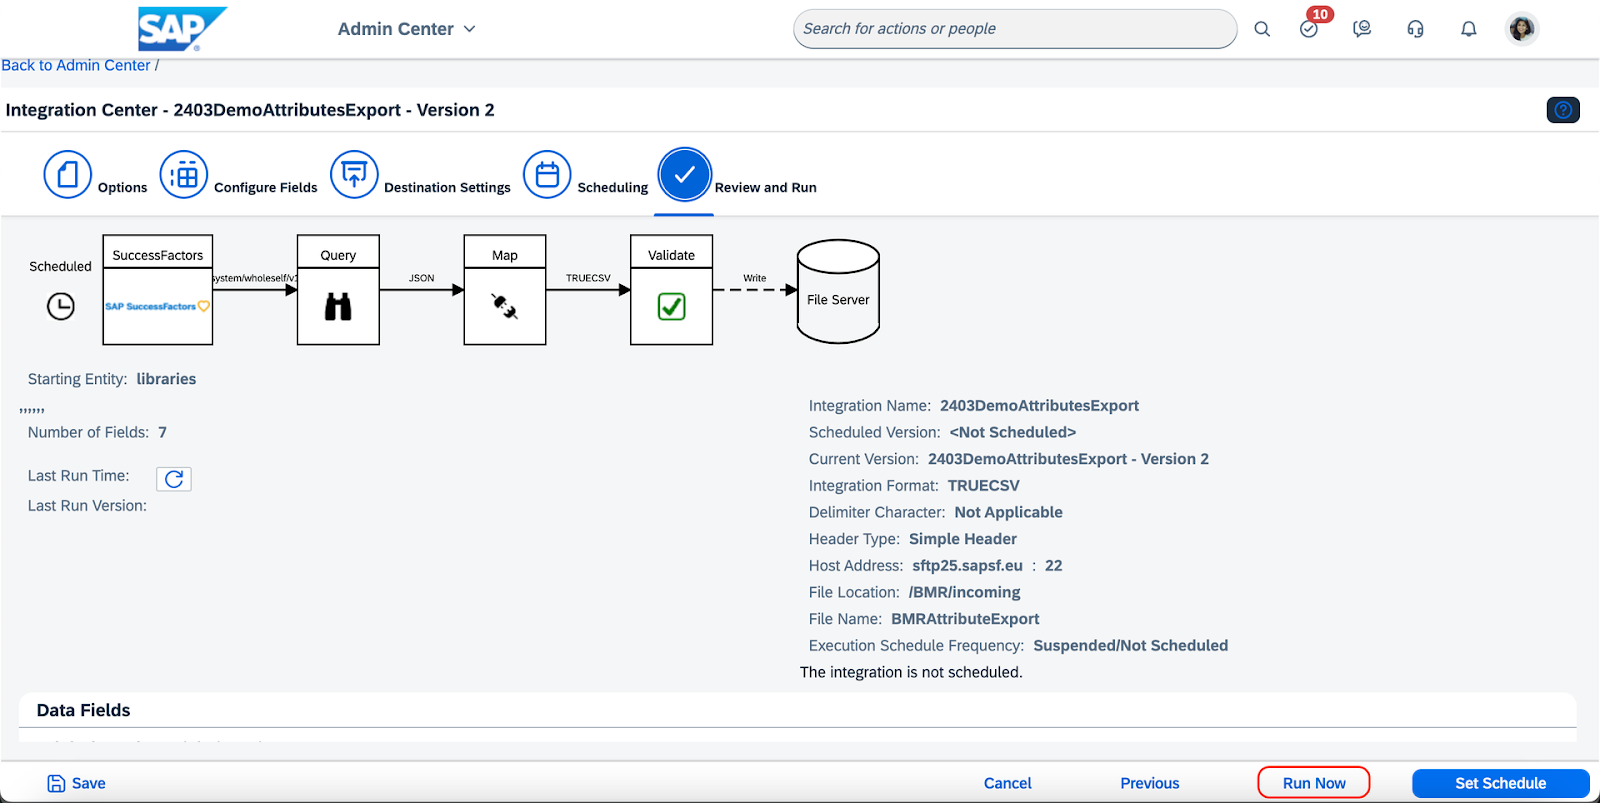Click the Current Version value text
This screenshot has height=803, width=1600.
tap(1068, 459)
